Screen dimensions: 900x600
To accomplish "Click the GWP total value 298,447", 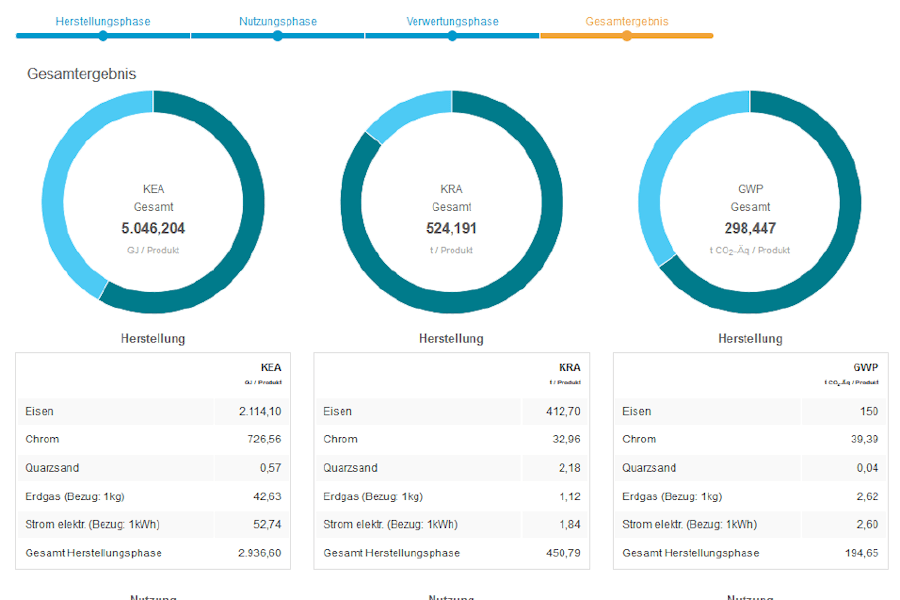I will tap(750, 228).
